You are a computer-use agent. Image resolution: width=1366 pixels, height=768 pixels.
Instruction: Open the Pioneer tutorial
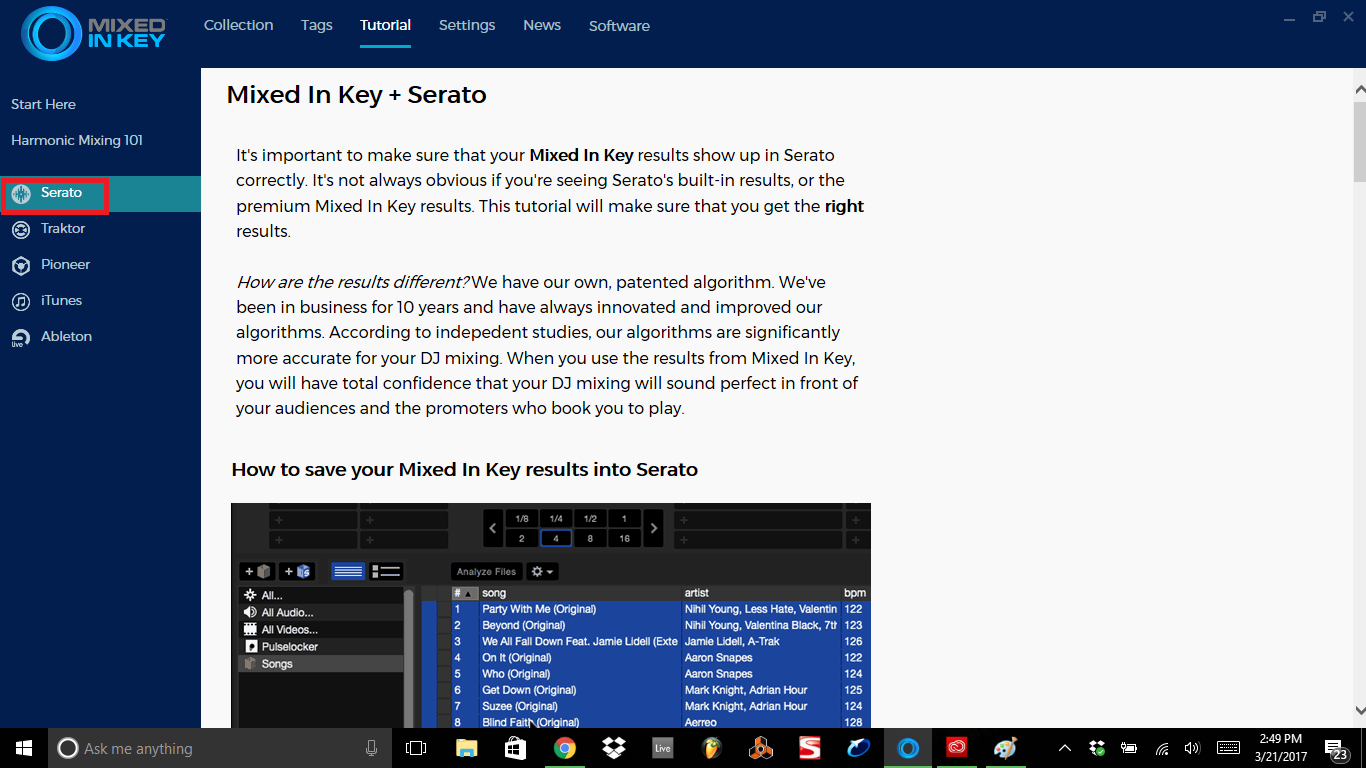(x=65, y=264)
